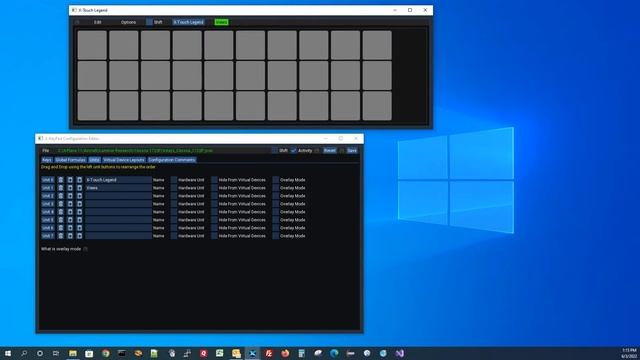Click the Unit 4 button
The image size is (640, 360).
(x=48, y=212)
